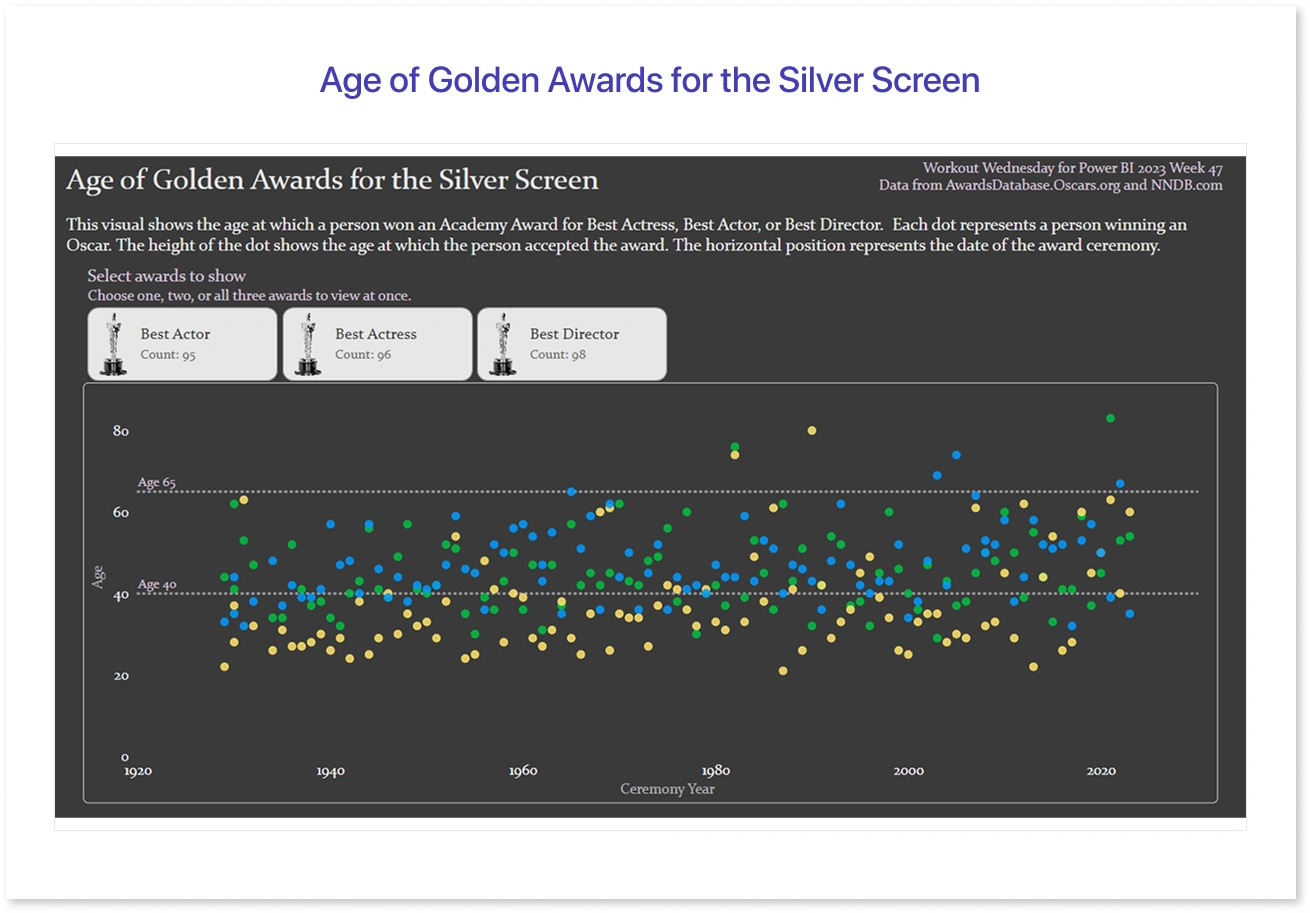Click the x-axis label "2020"
Image resolution: width=1310 pixels, height=913 pixels.
point(1101,771)
